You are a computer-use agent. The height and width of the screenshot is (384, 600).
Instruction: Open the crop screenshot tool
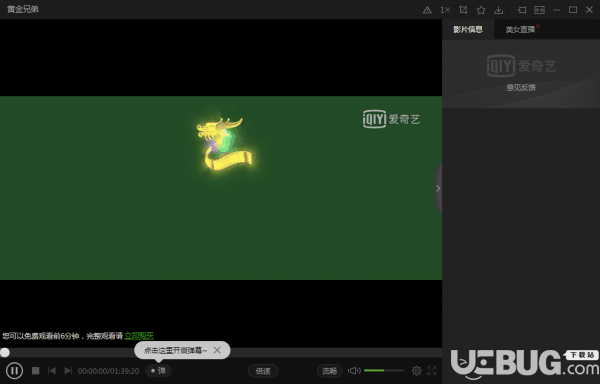(x=463, y=10)
